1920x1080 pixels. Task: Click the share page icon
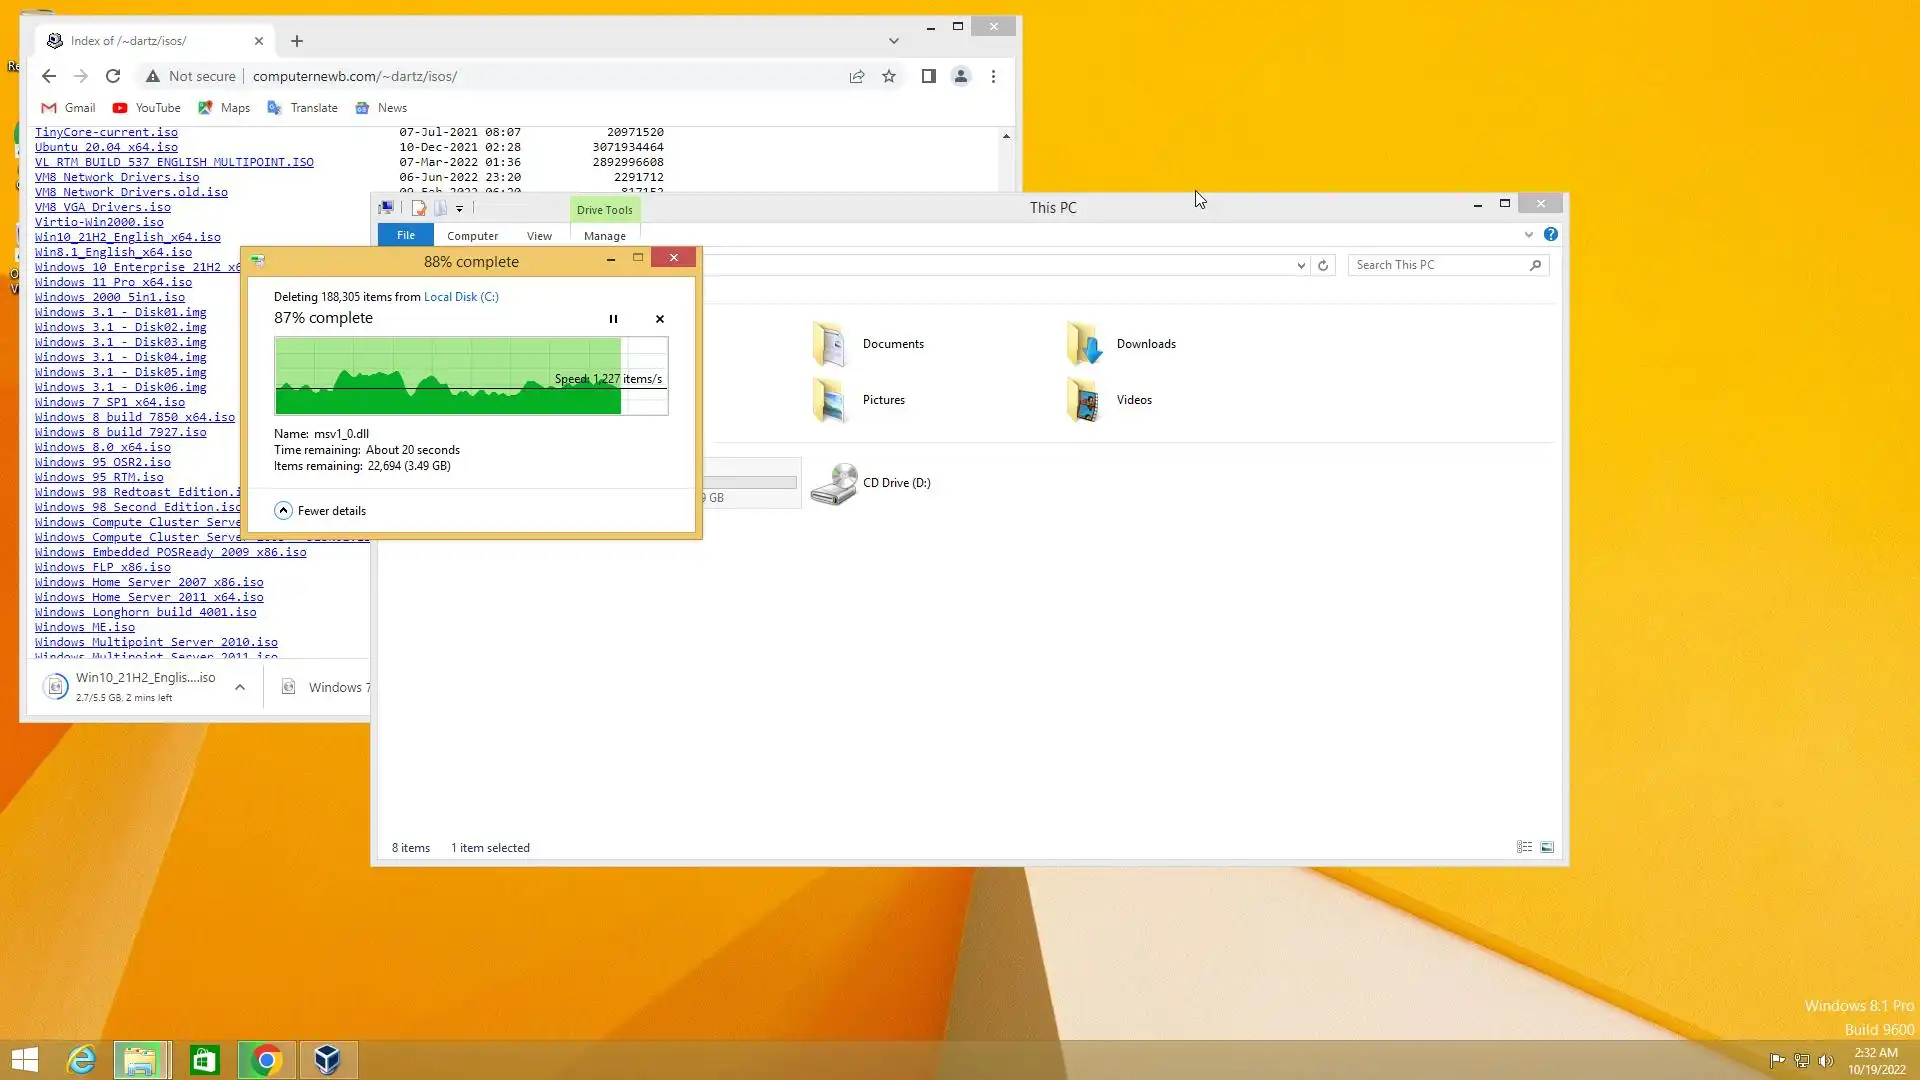[x=857, y=76]
